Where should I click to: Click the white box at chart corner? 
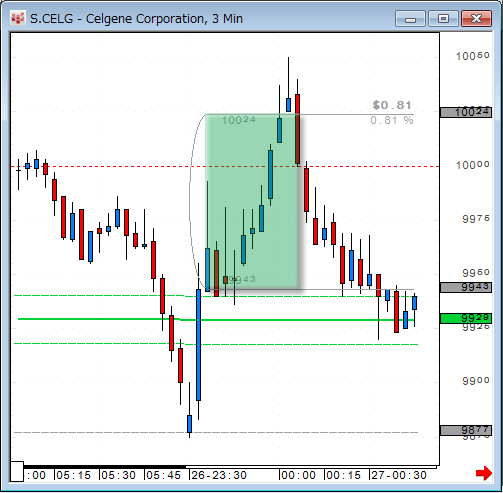[17, 471]
